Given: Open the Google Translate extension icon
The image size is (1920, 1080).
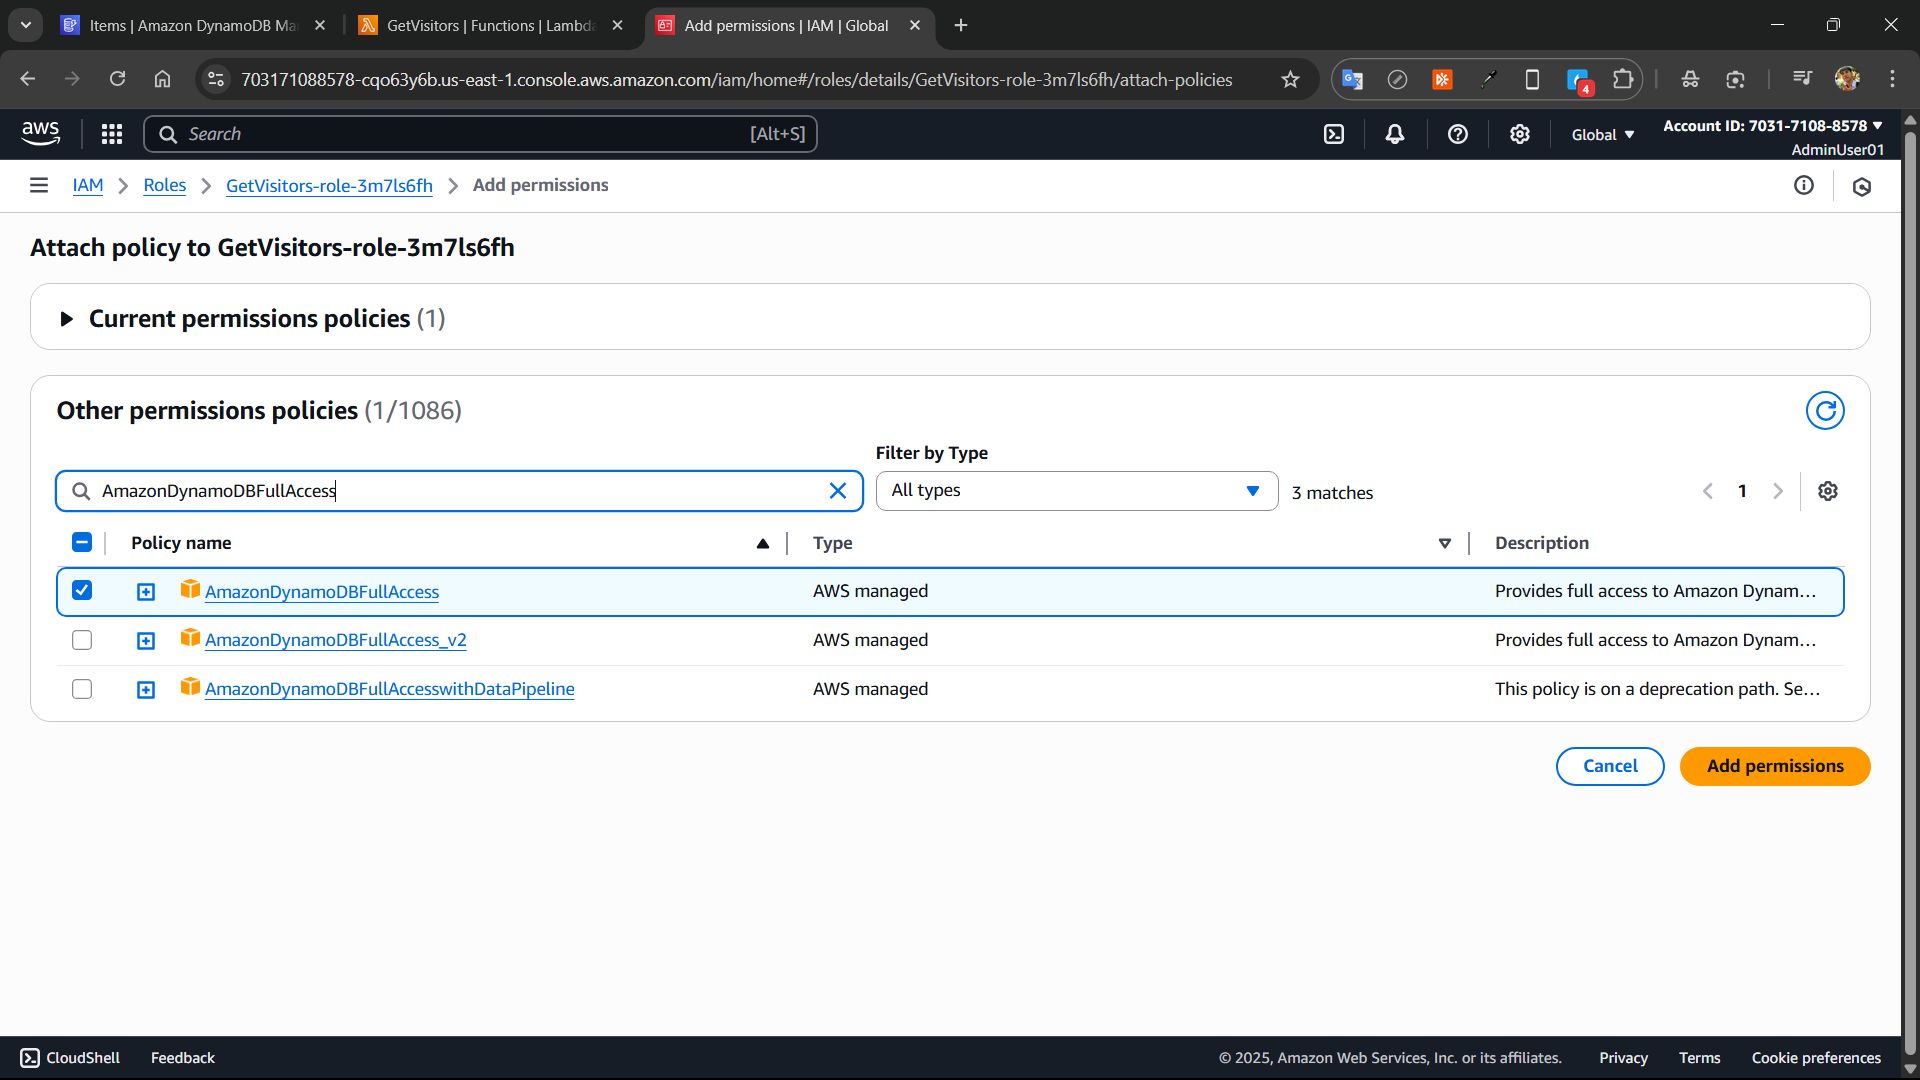Looking at the screenshot, I should point(1352,79).
